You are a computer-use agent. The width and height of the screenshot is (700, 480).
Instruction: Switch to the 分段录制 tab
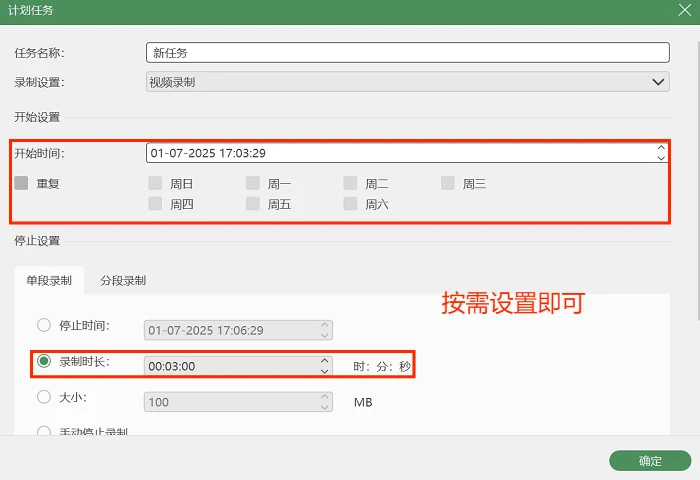[123, 280]
